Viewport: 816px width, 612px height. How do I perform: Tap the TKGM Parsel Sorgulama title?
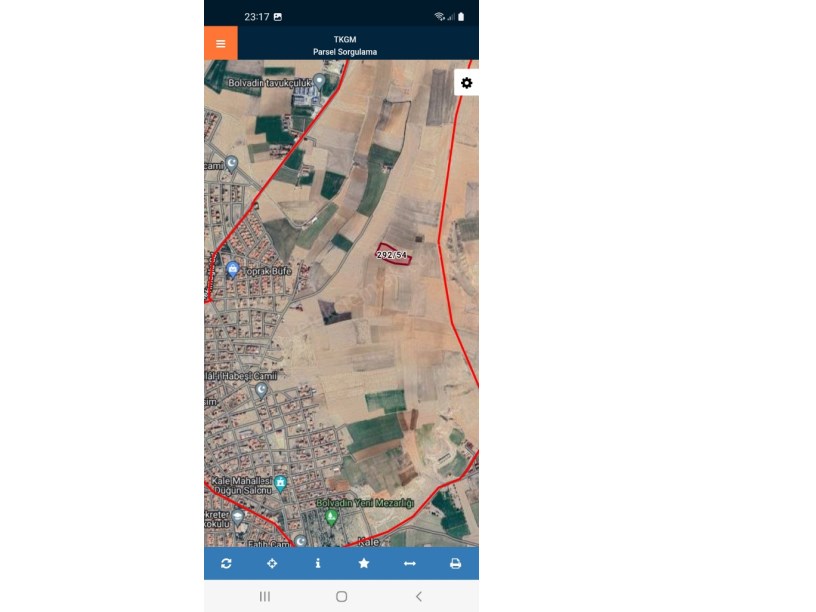pyautogui.click(x=345, y=45)
